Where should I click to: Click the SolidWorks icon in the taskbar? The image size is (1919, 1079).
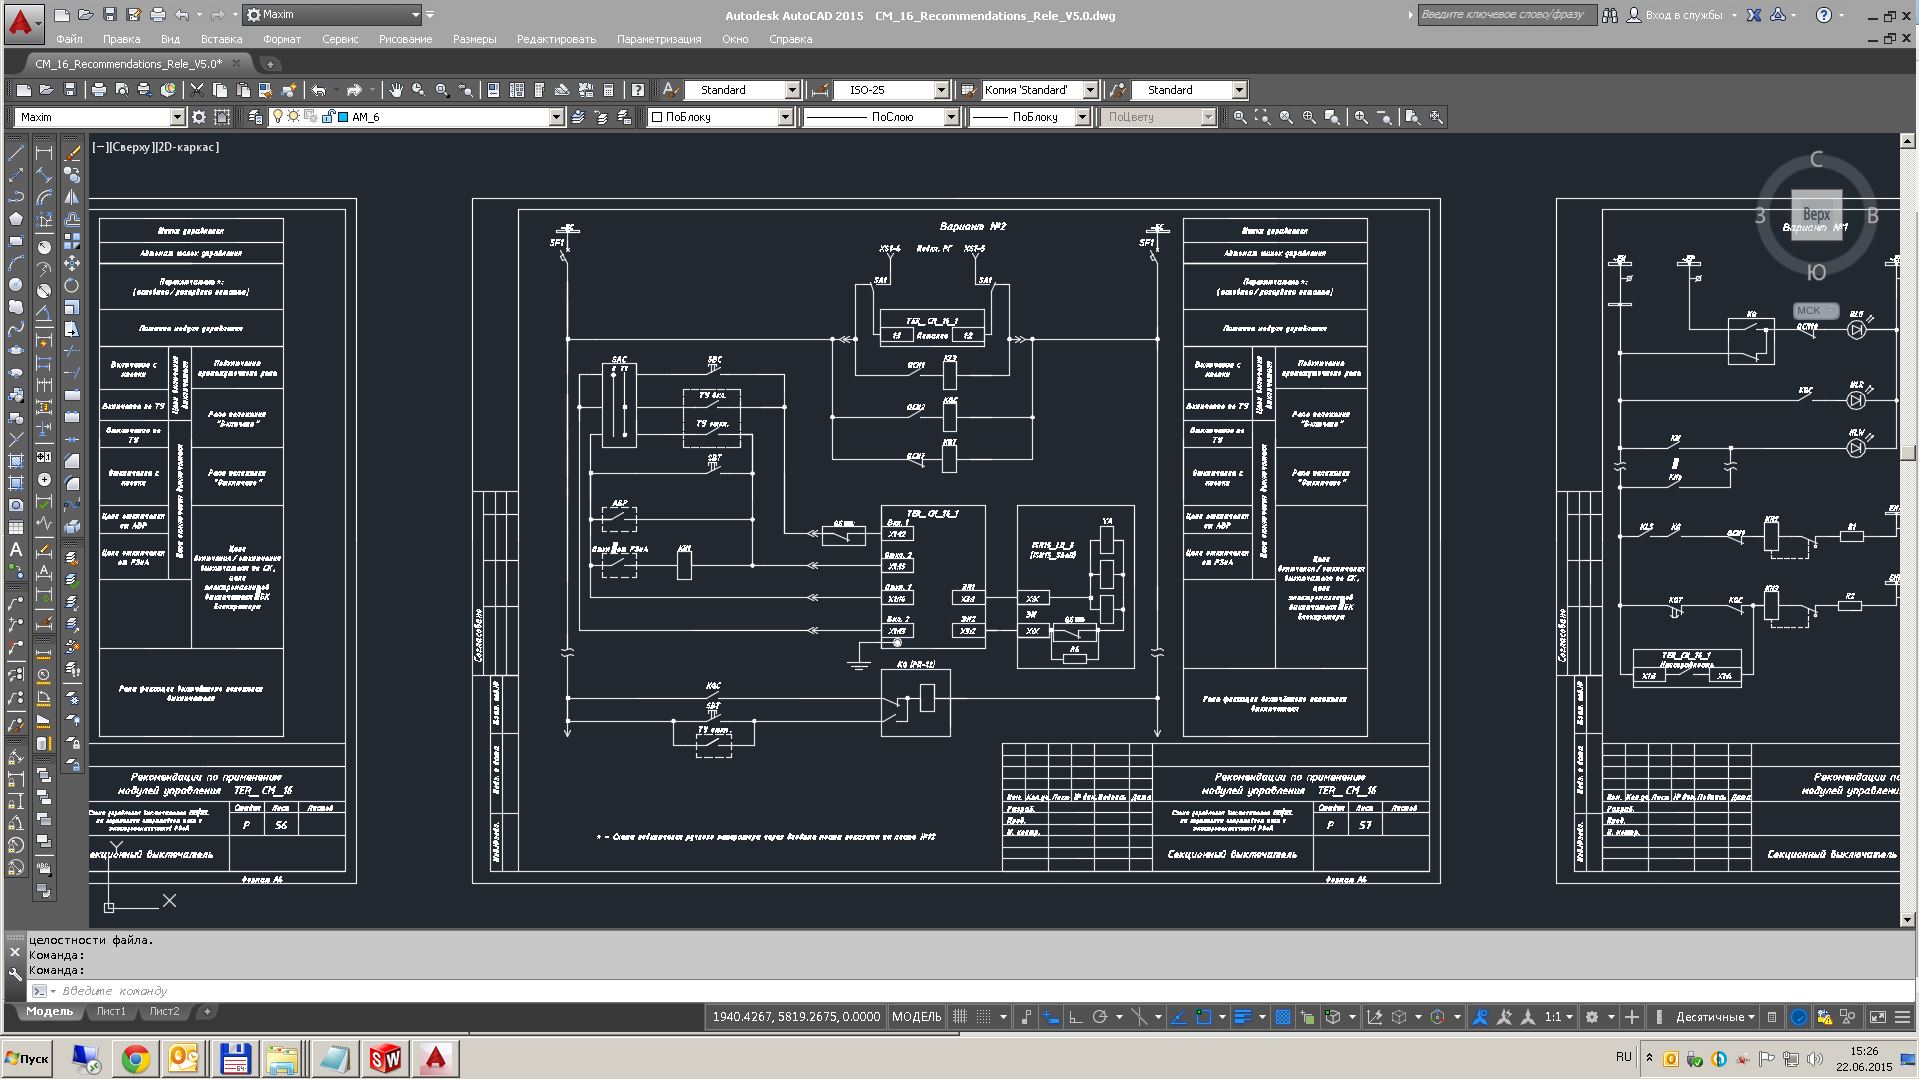tap(385, 1058)
